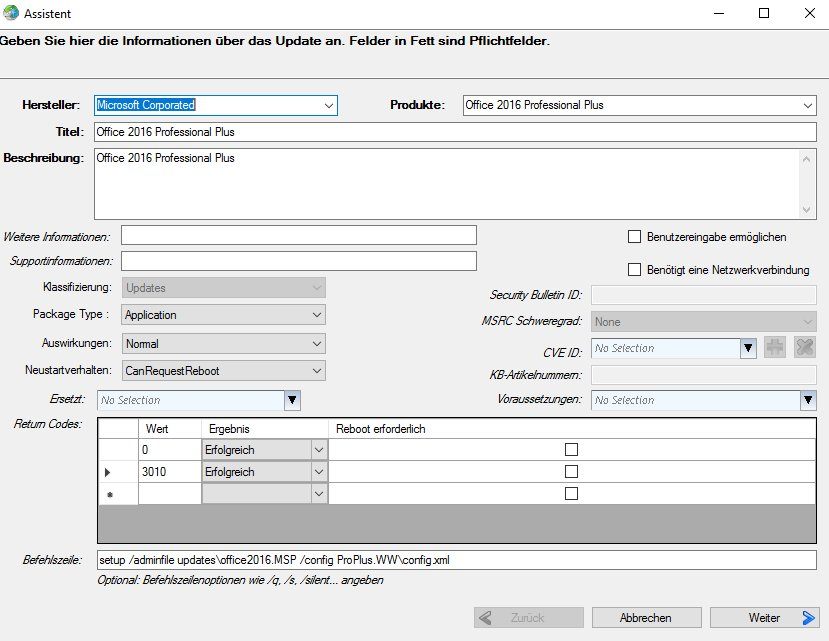Open Ergebnis dropdown in the new empty row
This screenshot has height=641, width=829.
[318, 494]
